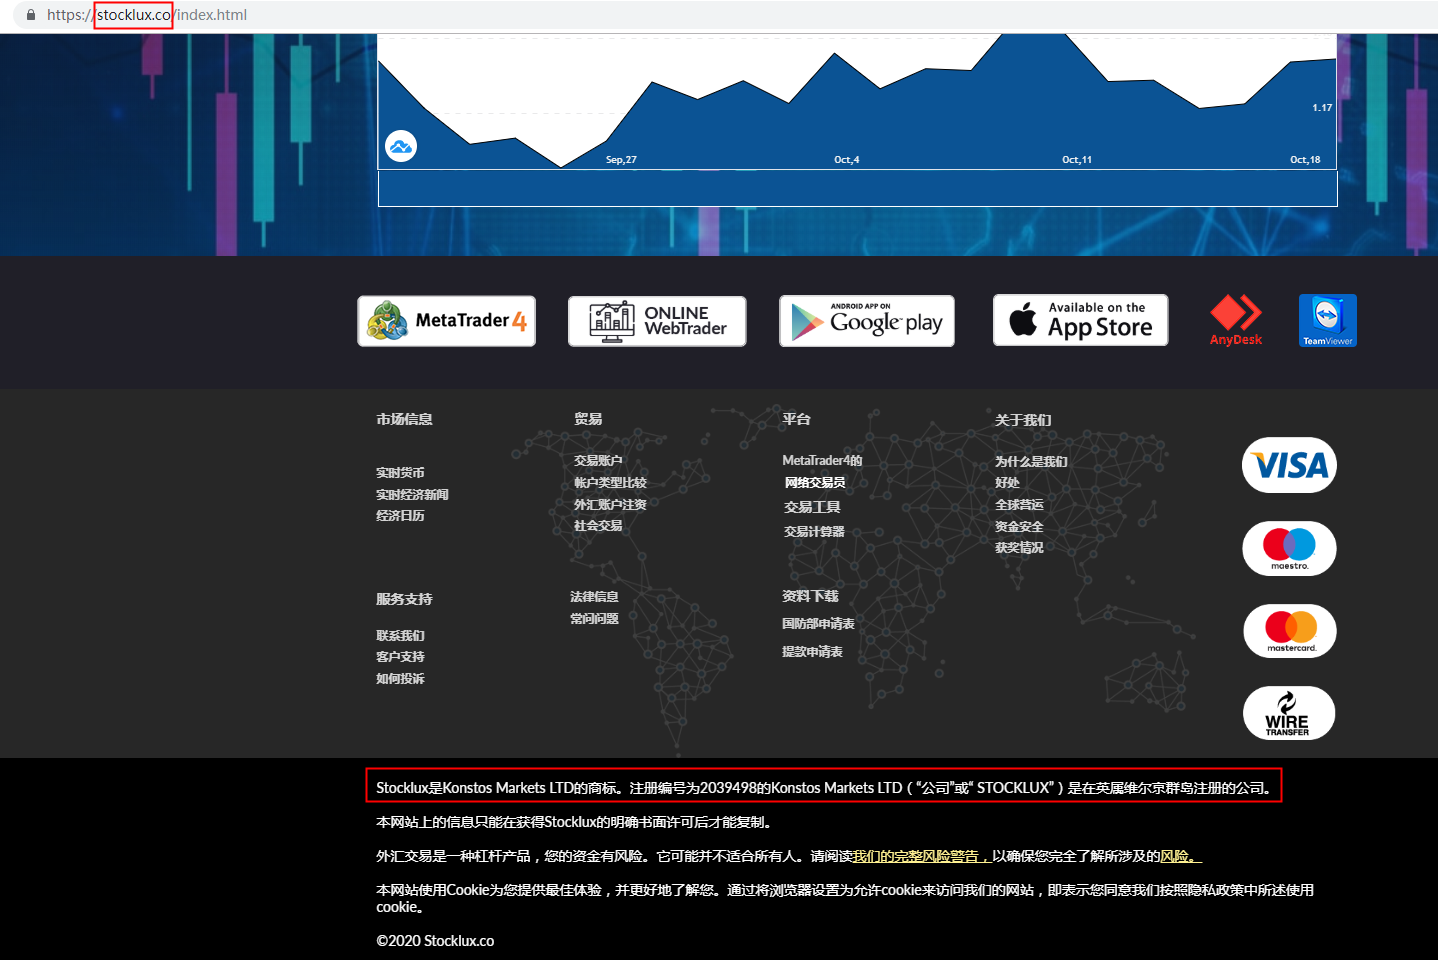The width and height of the screenshot is (1438, 960).
Task: Click the Visa payment logo
Action: click(1290, 465)
